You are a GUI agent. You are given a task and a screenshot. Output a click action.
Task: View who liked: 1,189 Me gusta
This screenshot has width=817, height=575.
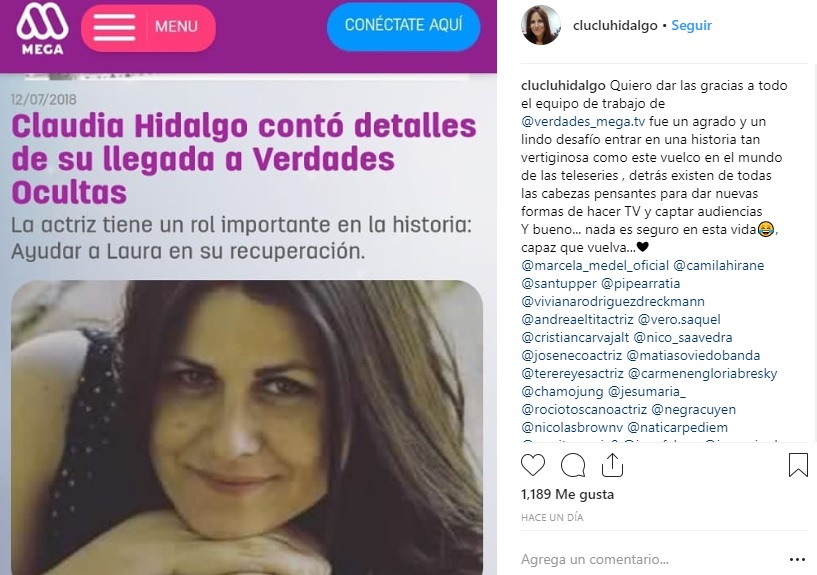tap(567, 494)
